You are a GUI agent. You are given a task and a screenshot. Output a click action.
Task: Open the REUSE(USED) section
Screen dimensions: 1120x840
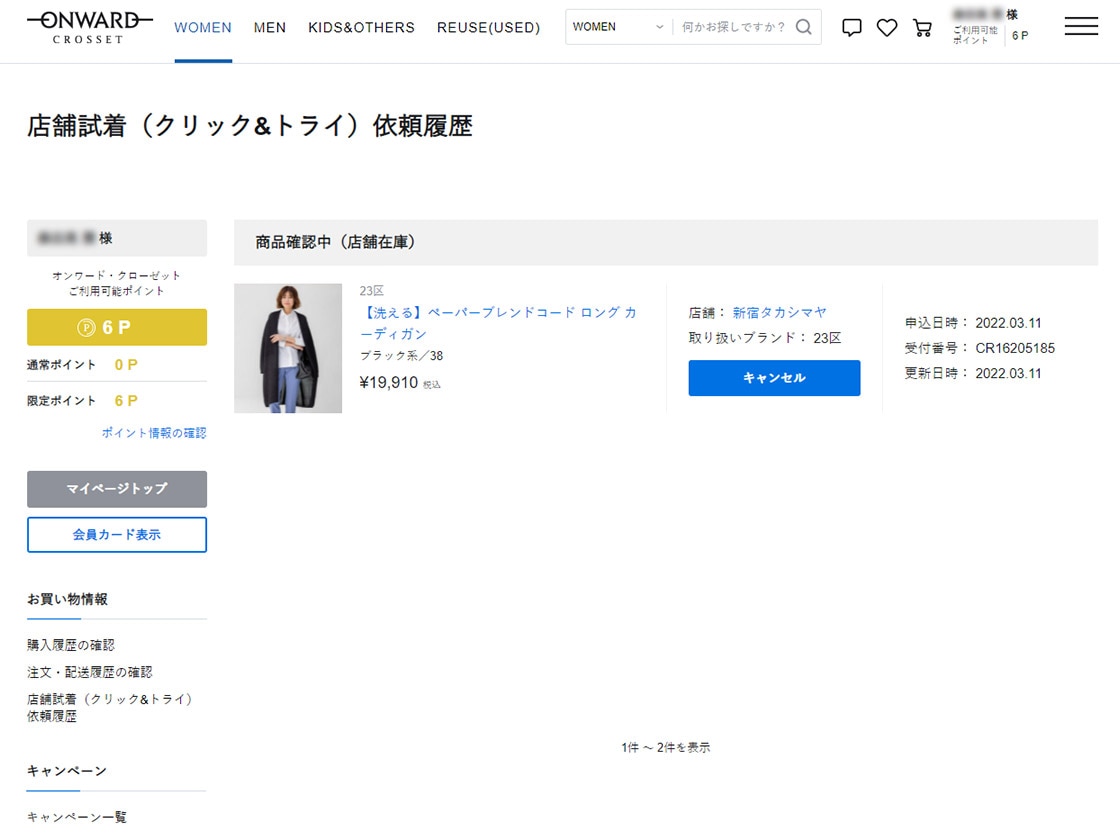tap(488, 27)
